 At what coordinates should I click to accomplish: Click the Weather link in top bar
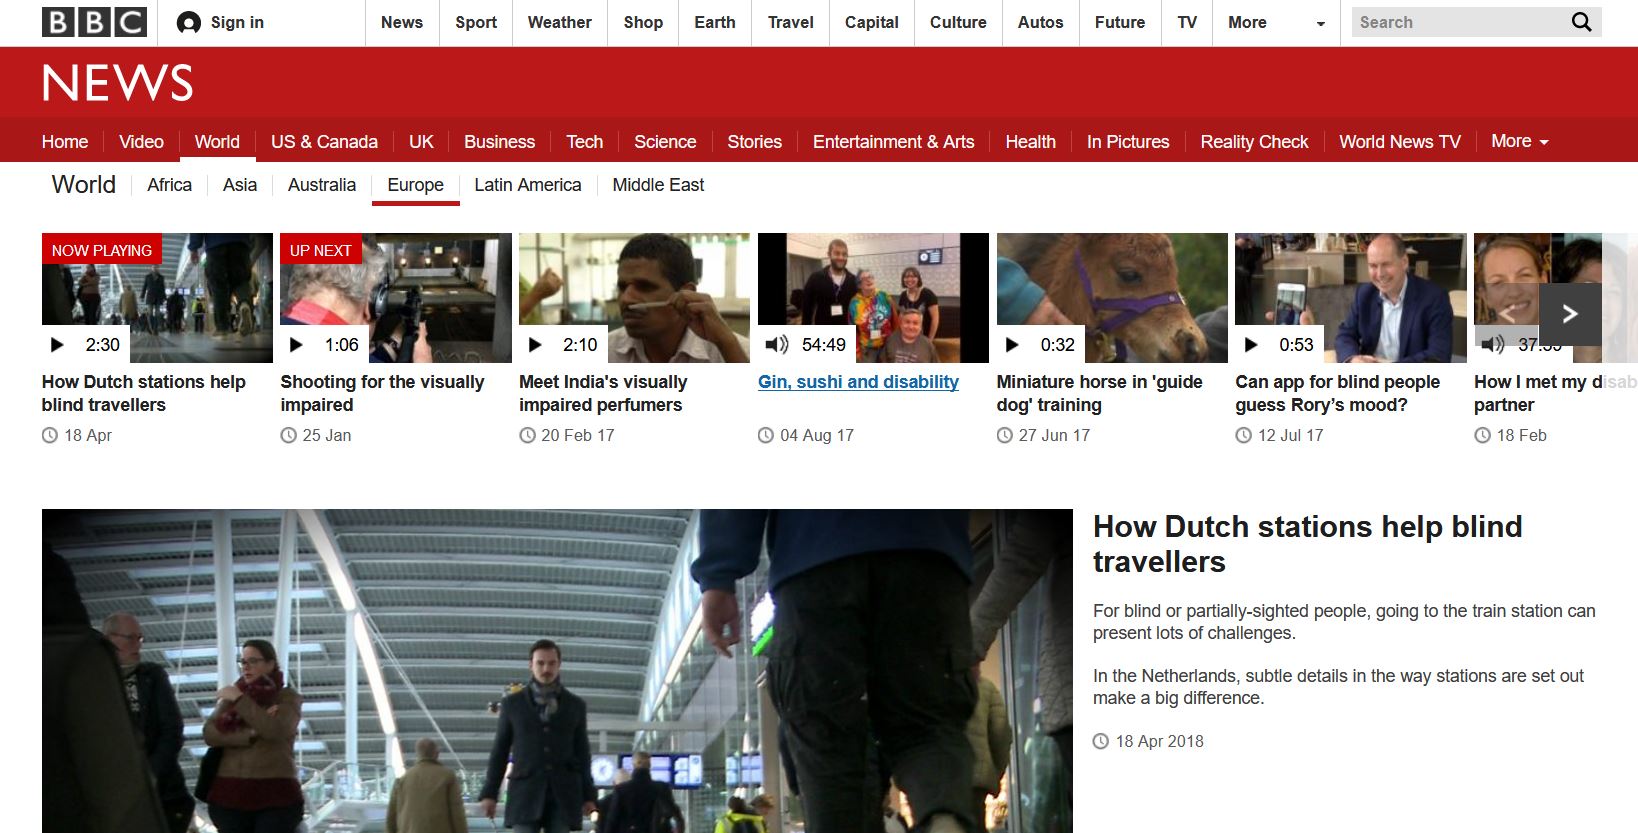pos(559,23)
